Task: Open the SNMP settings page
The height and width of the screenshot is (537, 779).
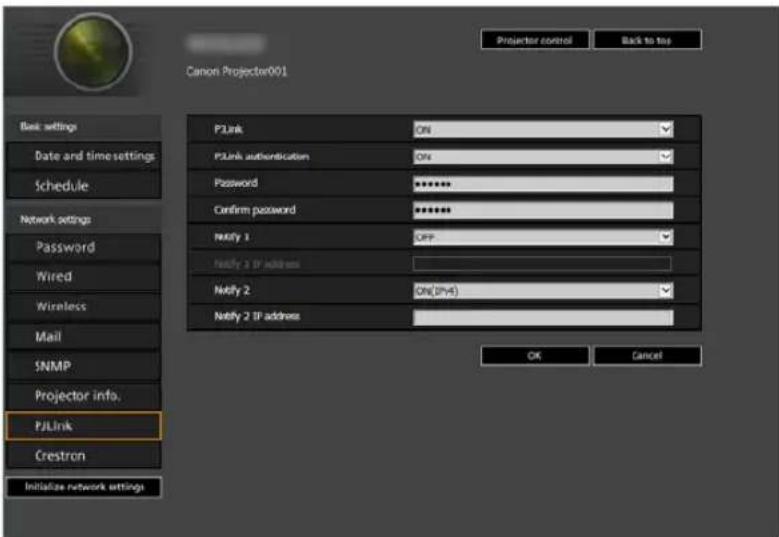Action: click(x=84, y=367)
